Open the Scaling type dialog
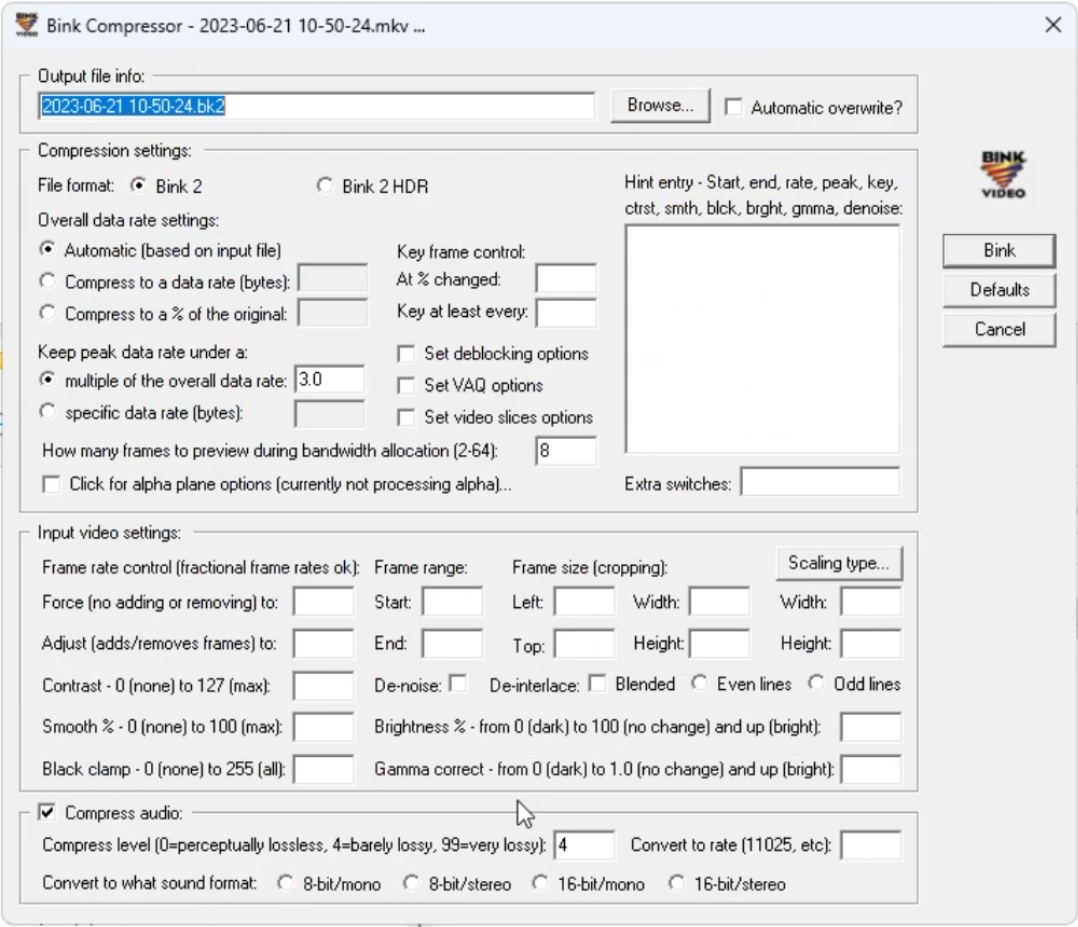1078x927 pixels. coord(839,564)
